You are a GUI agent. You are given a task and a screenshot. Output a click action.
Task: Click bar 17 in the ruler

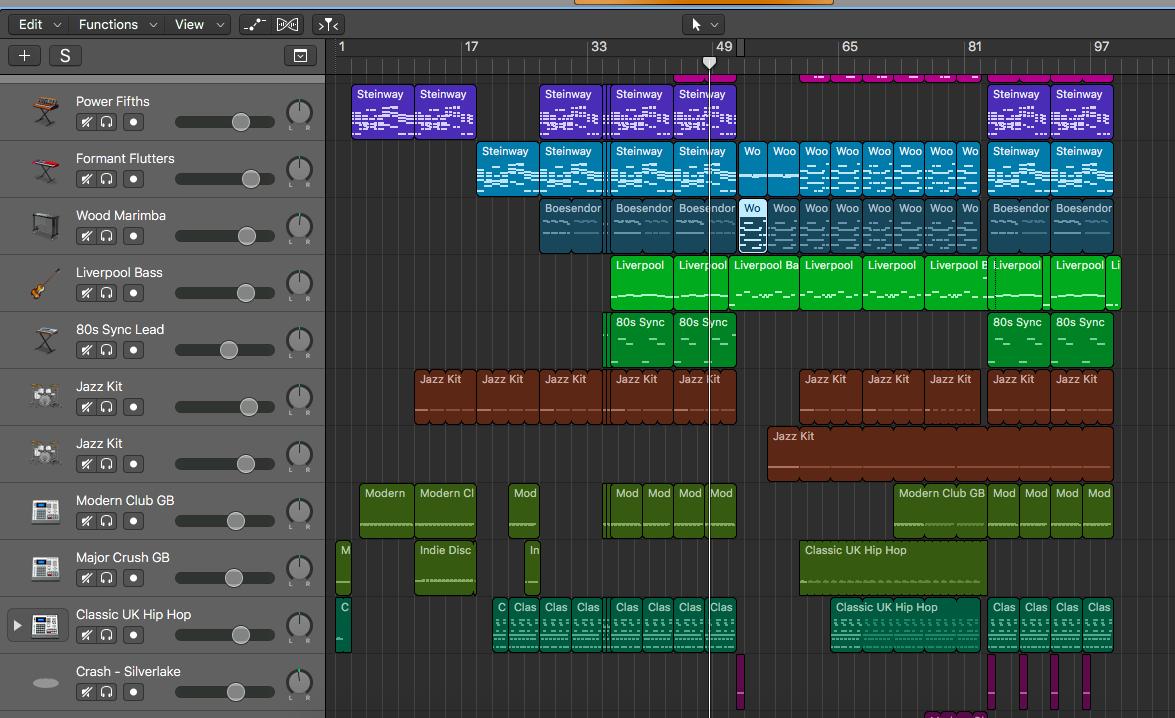coord(471,46)
